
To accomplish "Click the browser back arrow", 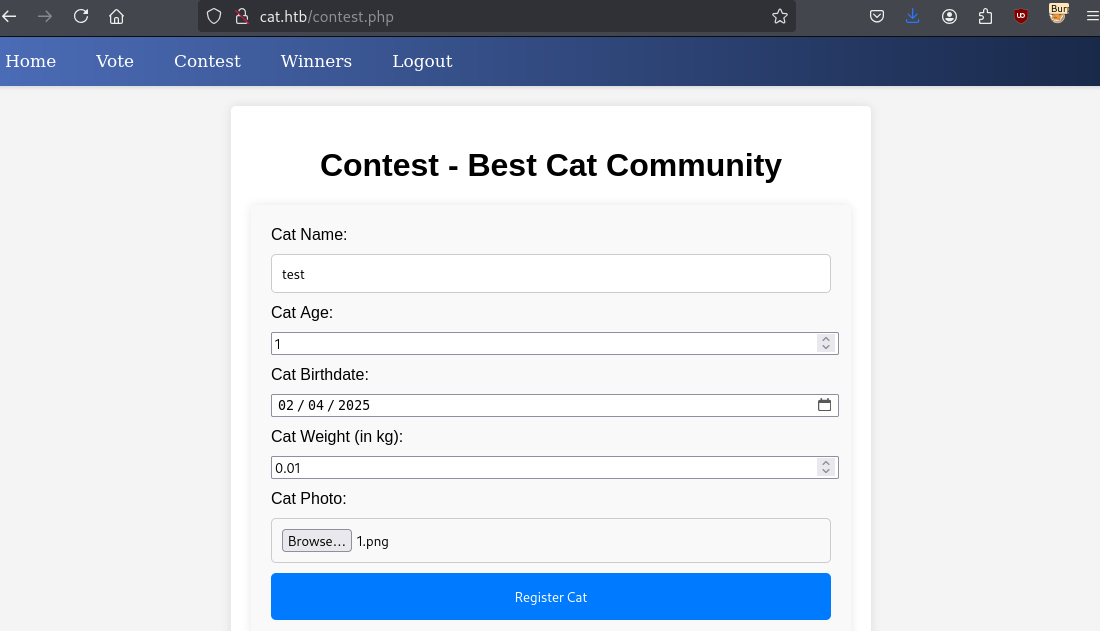I will pyautogui.click(x=9, y=16).
